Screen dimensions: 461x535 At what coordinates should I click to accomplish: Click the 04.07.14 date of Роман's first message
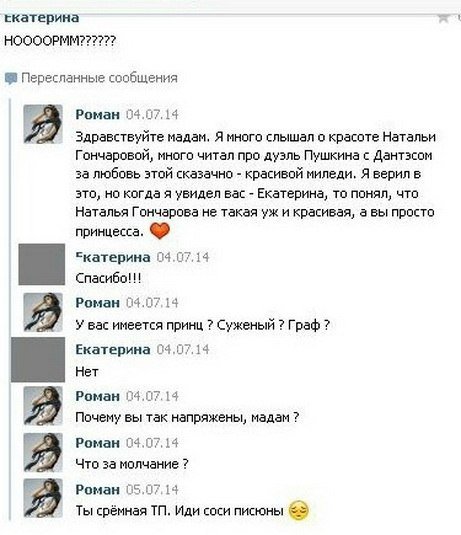(152, 115)
